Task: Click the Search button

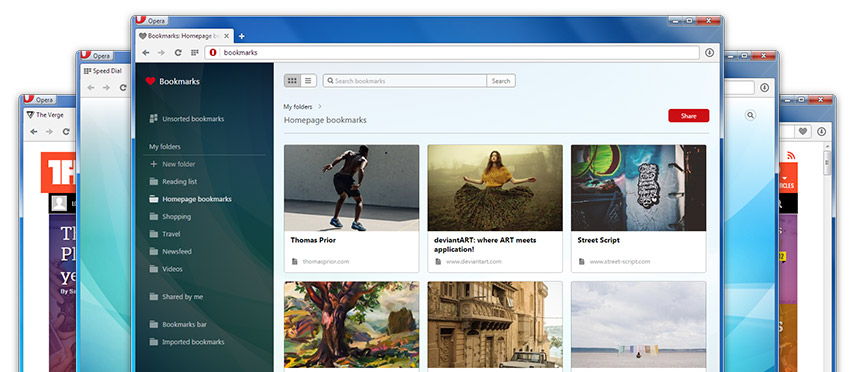Action: tap(501, 81)
